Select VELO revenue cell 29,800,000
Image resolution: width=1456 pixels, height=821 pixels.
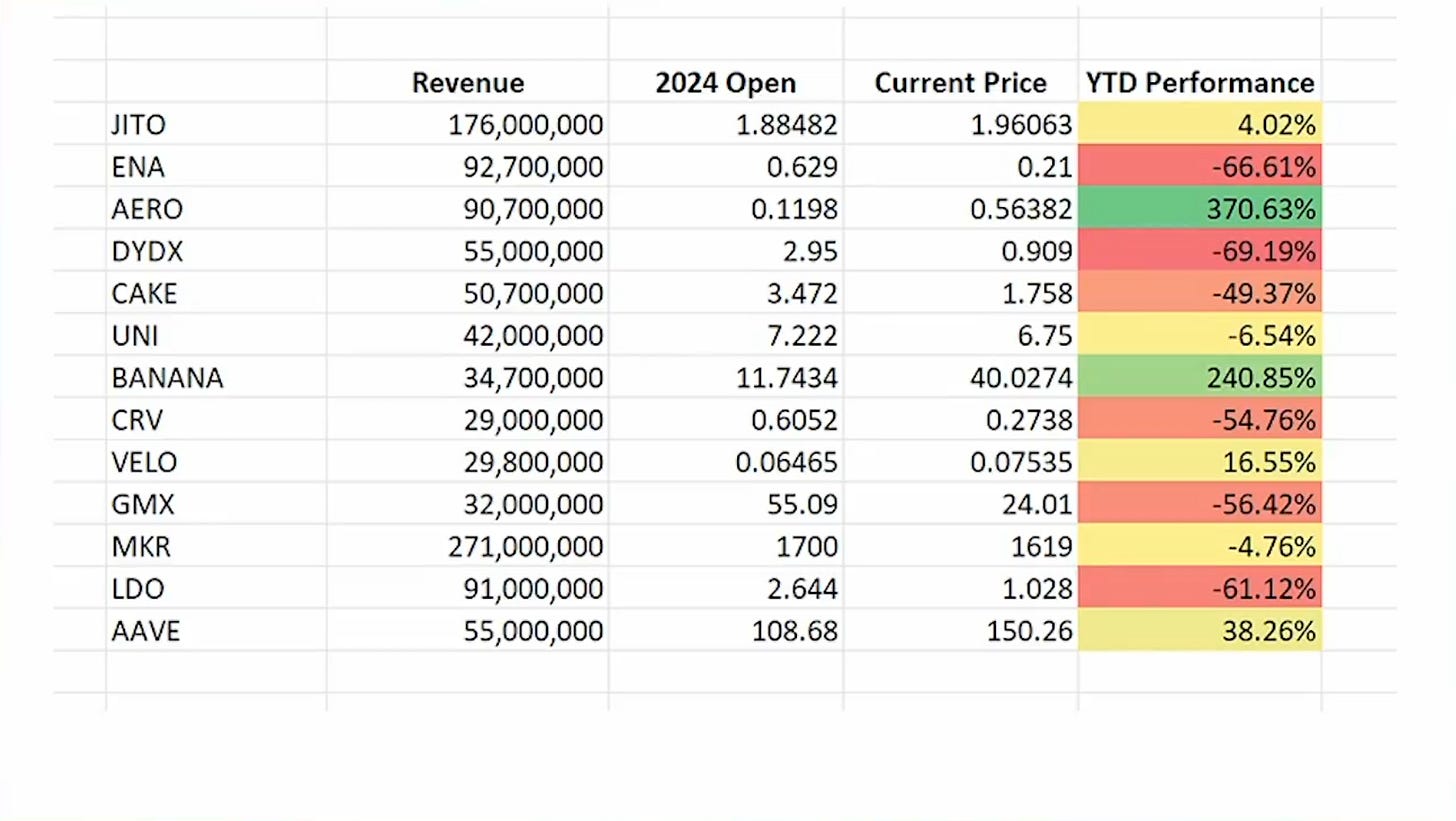467,462
